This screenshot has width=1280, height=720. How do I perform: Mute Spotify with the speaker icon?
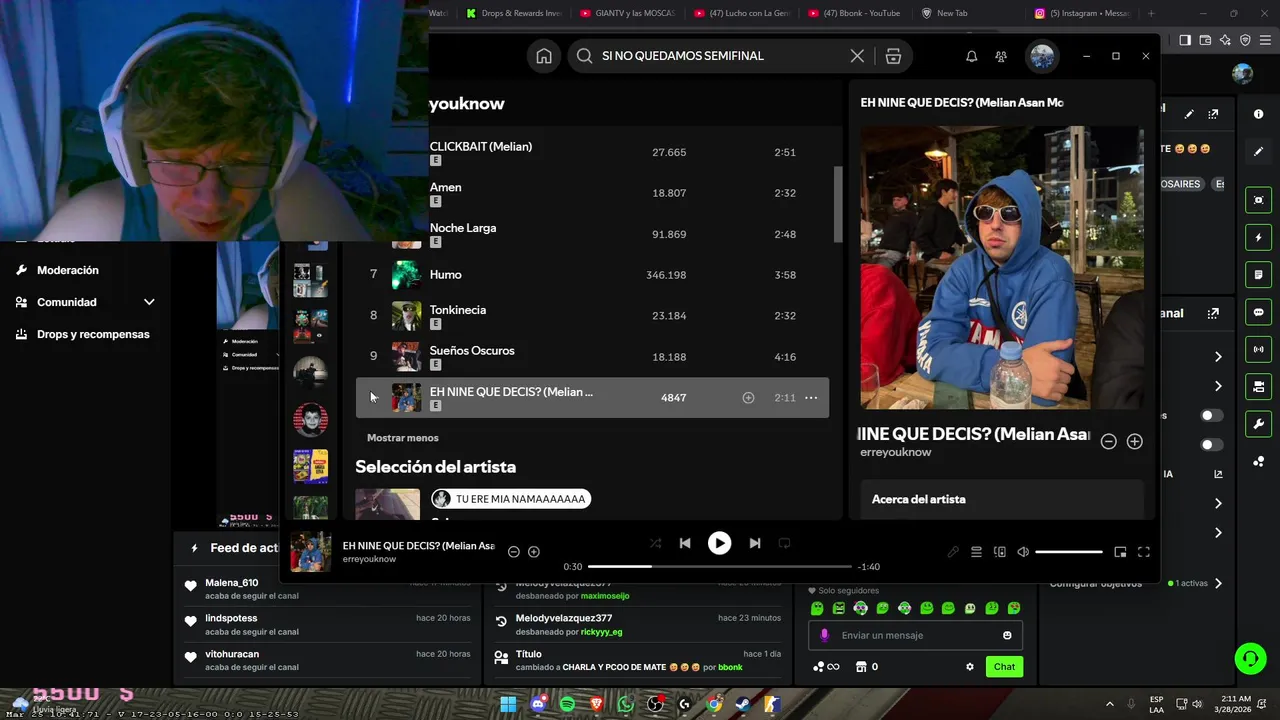1023,552
